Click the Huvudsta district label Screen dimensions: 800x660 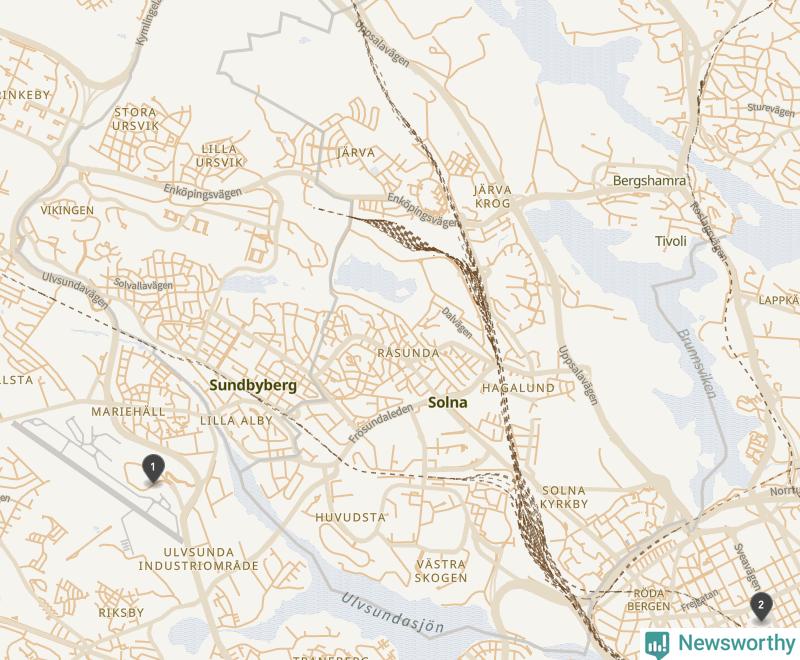(x=351, y=517)
